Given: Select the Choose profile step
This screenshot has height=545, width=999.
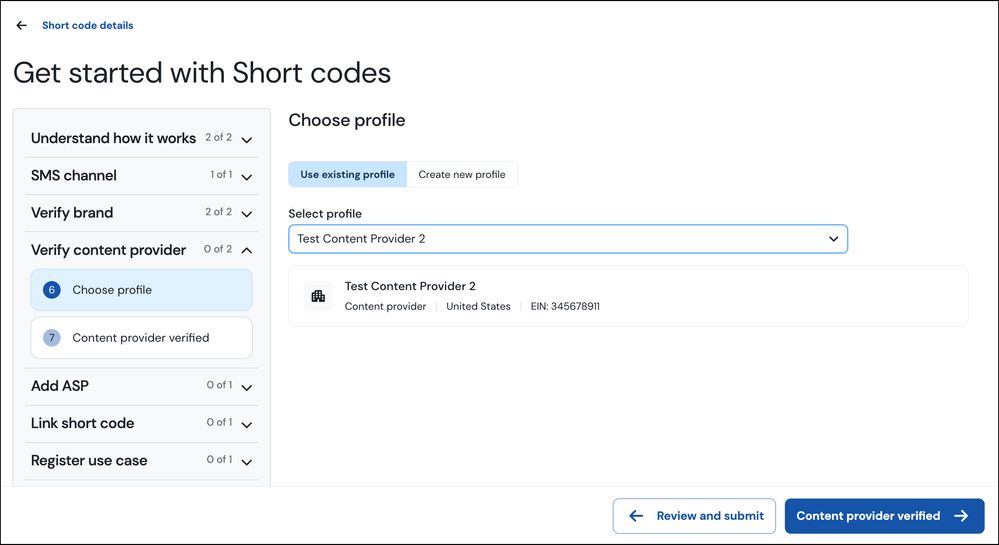Looking at the screenshot, I should (141, 290).
